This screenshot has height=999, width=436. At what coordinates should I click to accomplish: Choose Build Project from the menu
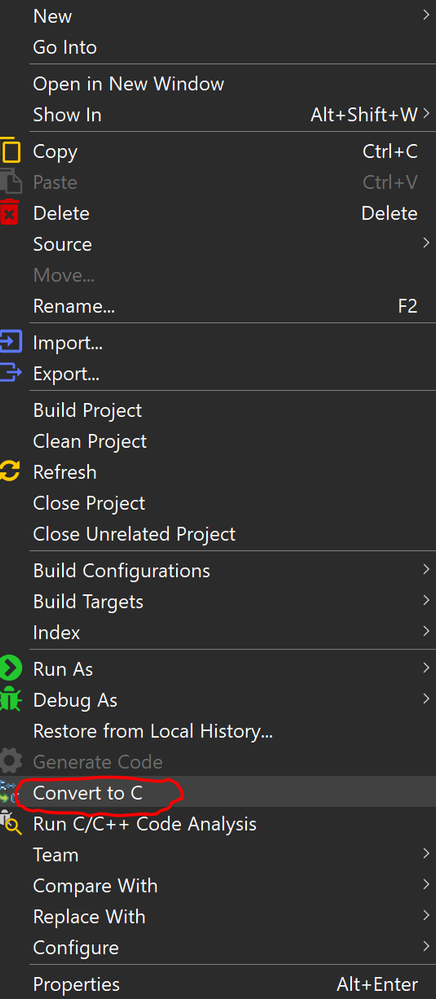point(218,410)
